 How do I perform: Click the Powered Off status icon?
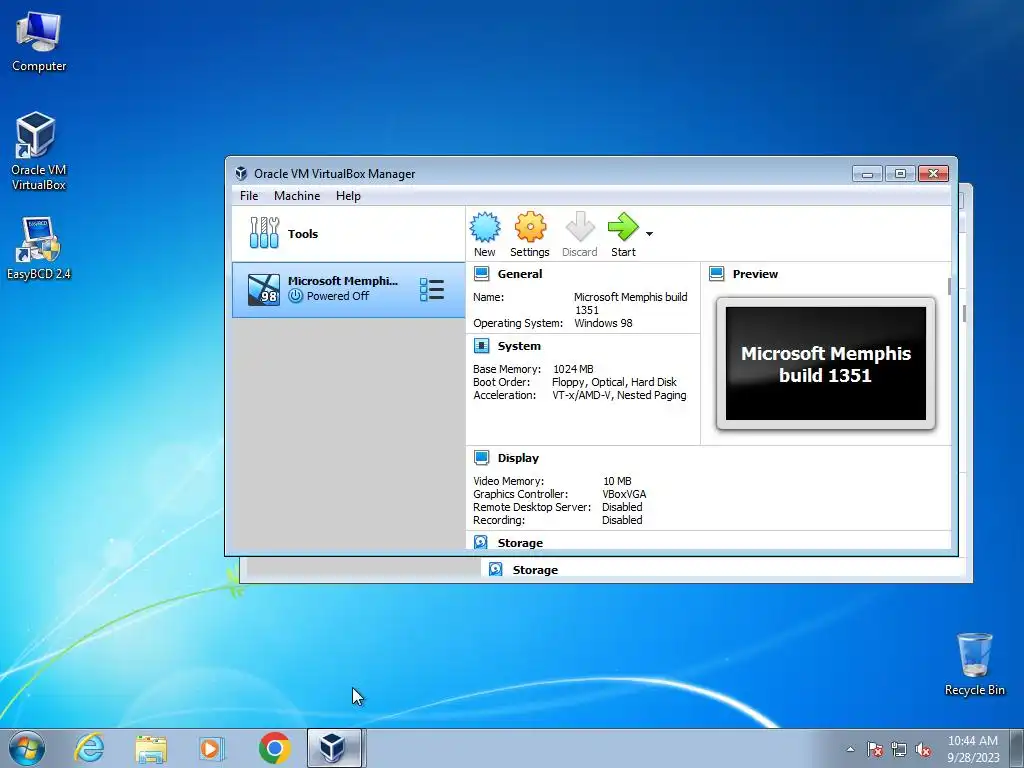(x=296, y=296)
